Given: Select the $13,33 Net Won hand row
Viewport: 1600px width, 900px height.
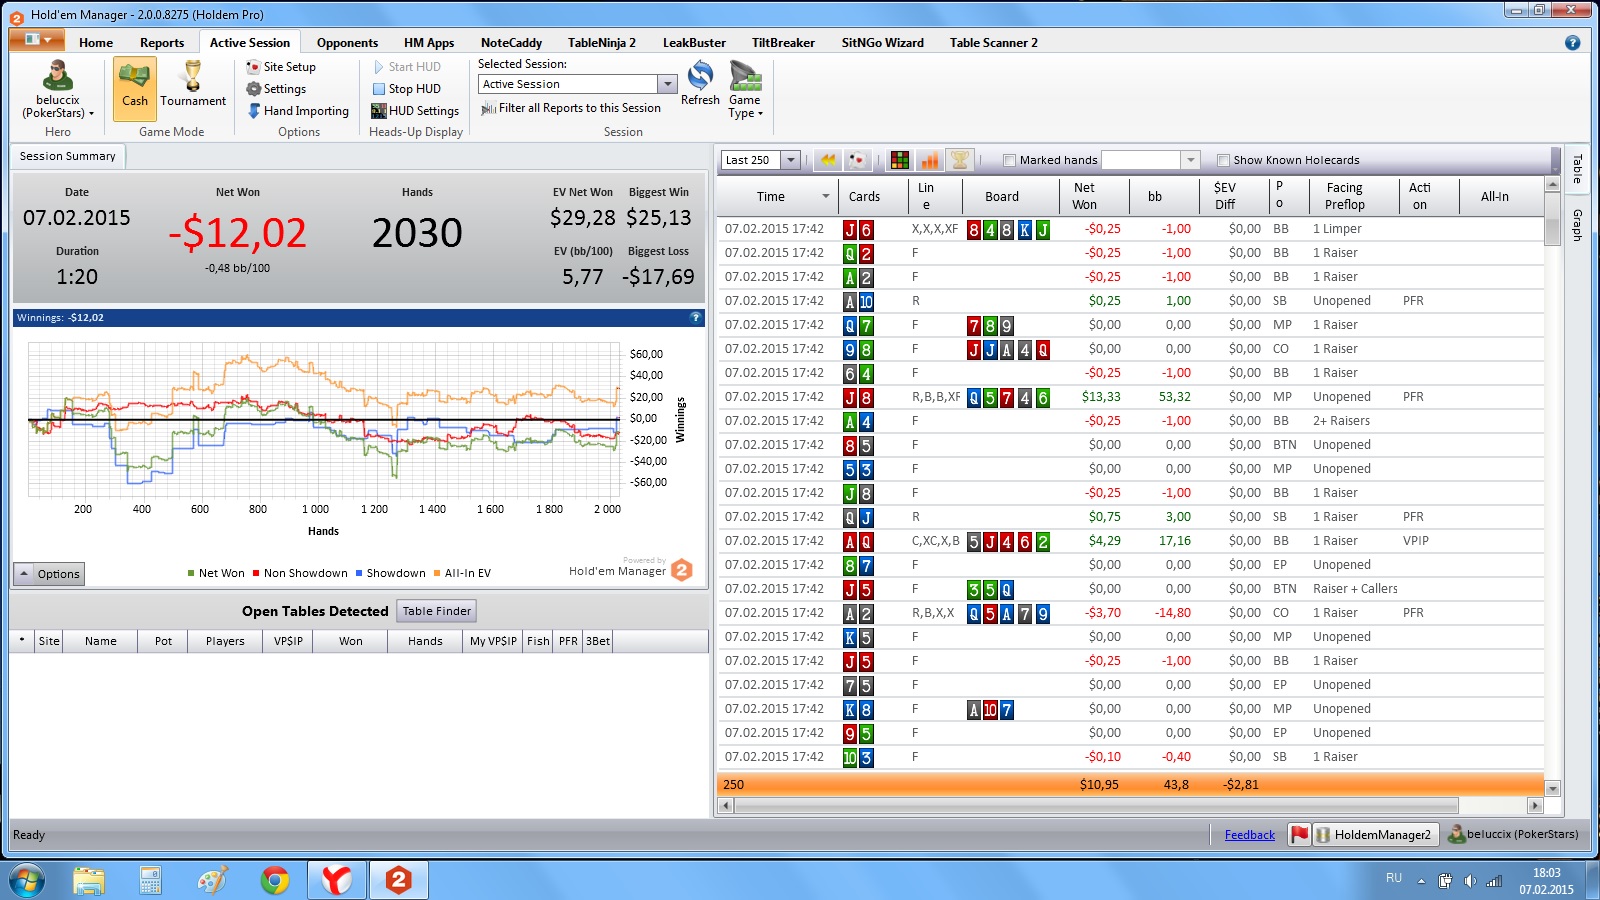Looking at the screenshot, I should 1130,397.
